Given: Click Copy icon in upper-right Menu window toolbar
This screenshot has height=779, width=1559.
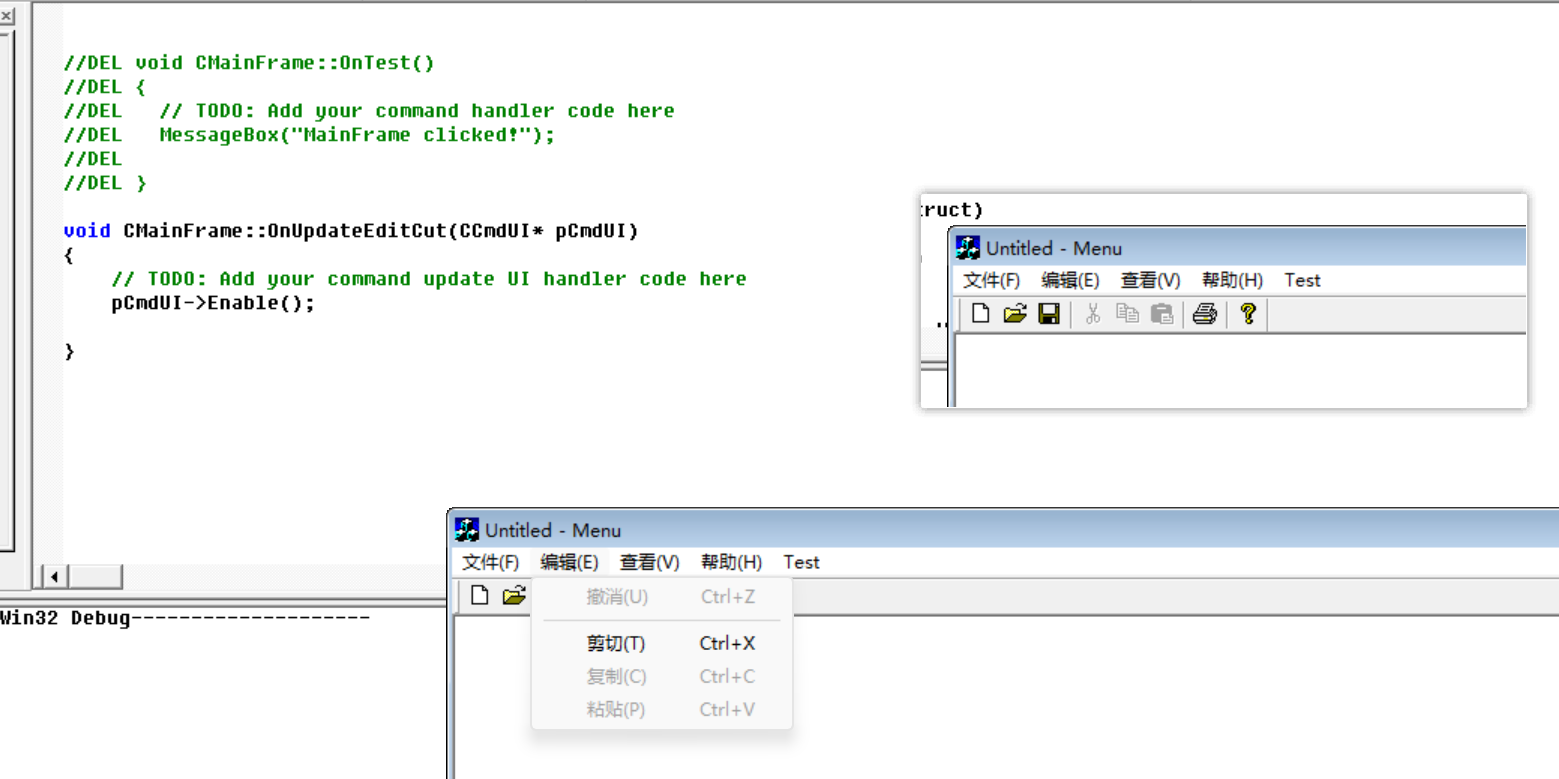Looking at the screenshot, I should click(1128, 314).
